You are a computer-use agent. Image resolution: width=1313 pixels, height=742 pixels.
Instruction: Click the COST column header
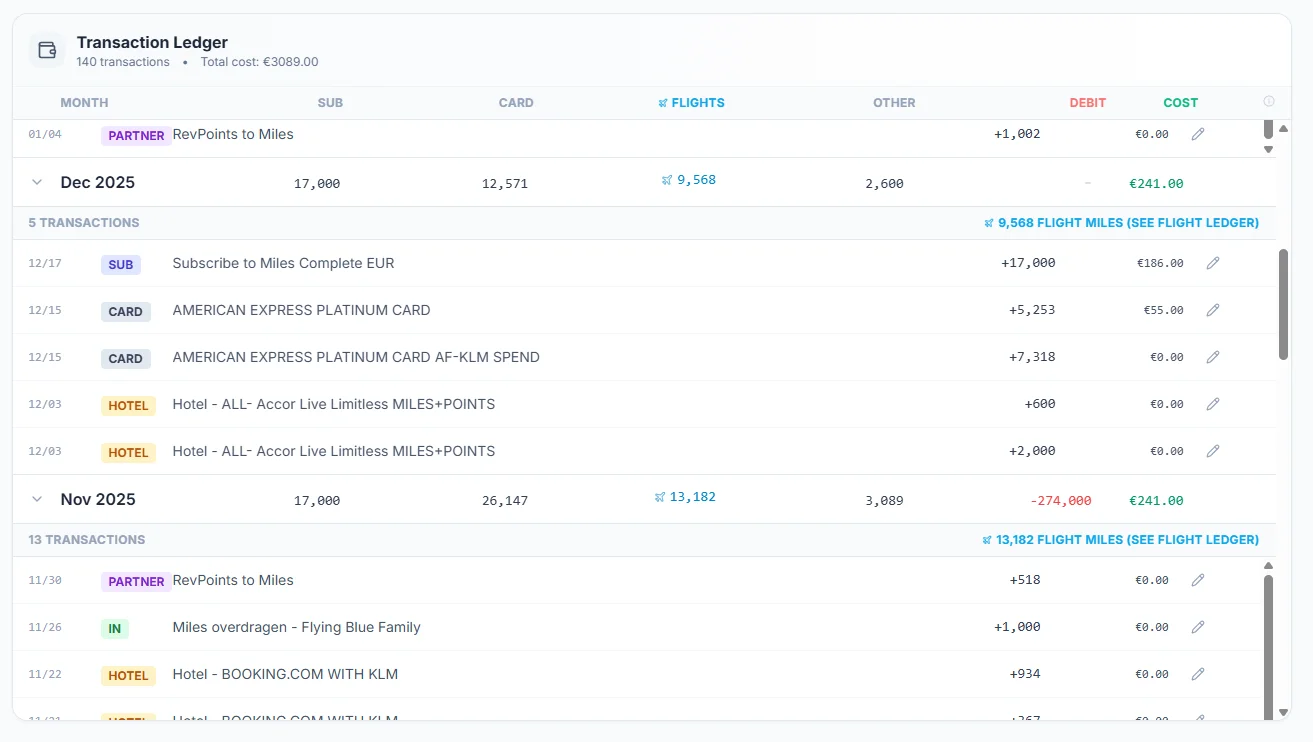[x=1180, y=103]
